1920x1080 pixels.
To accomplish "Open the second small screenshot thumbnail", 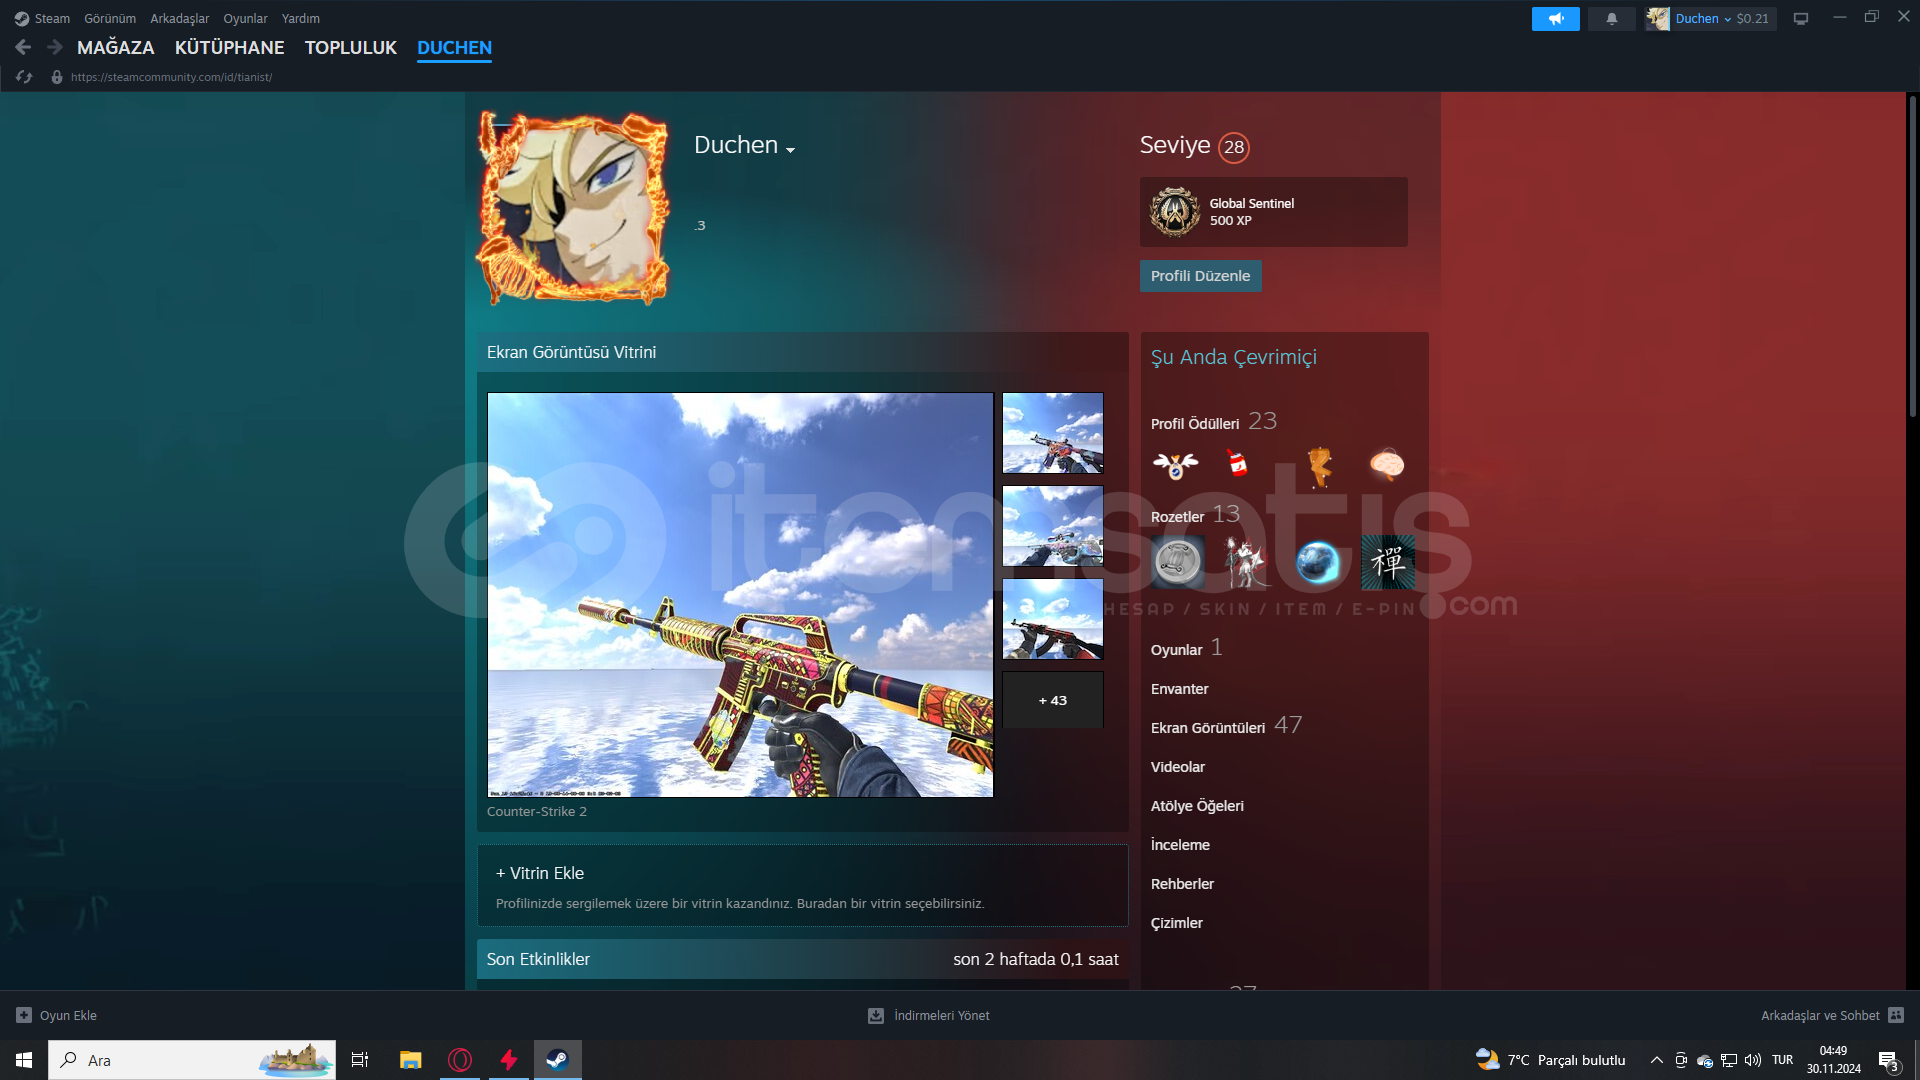I will 1053,526.
